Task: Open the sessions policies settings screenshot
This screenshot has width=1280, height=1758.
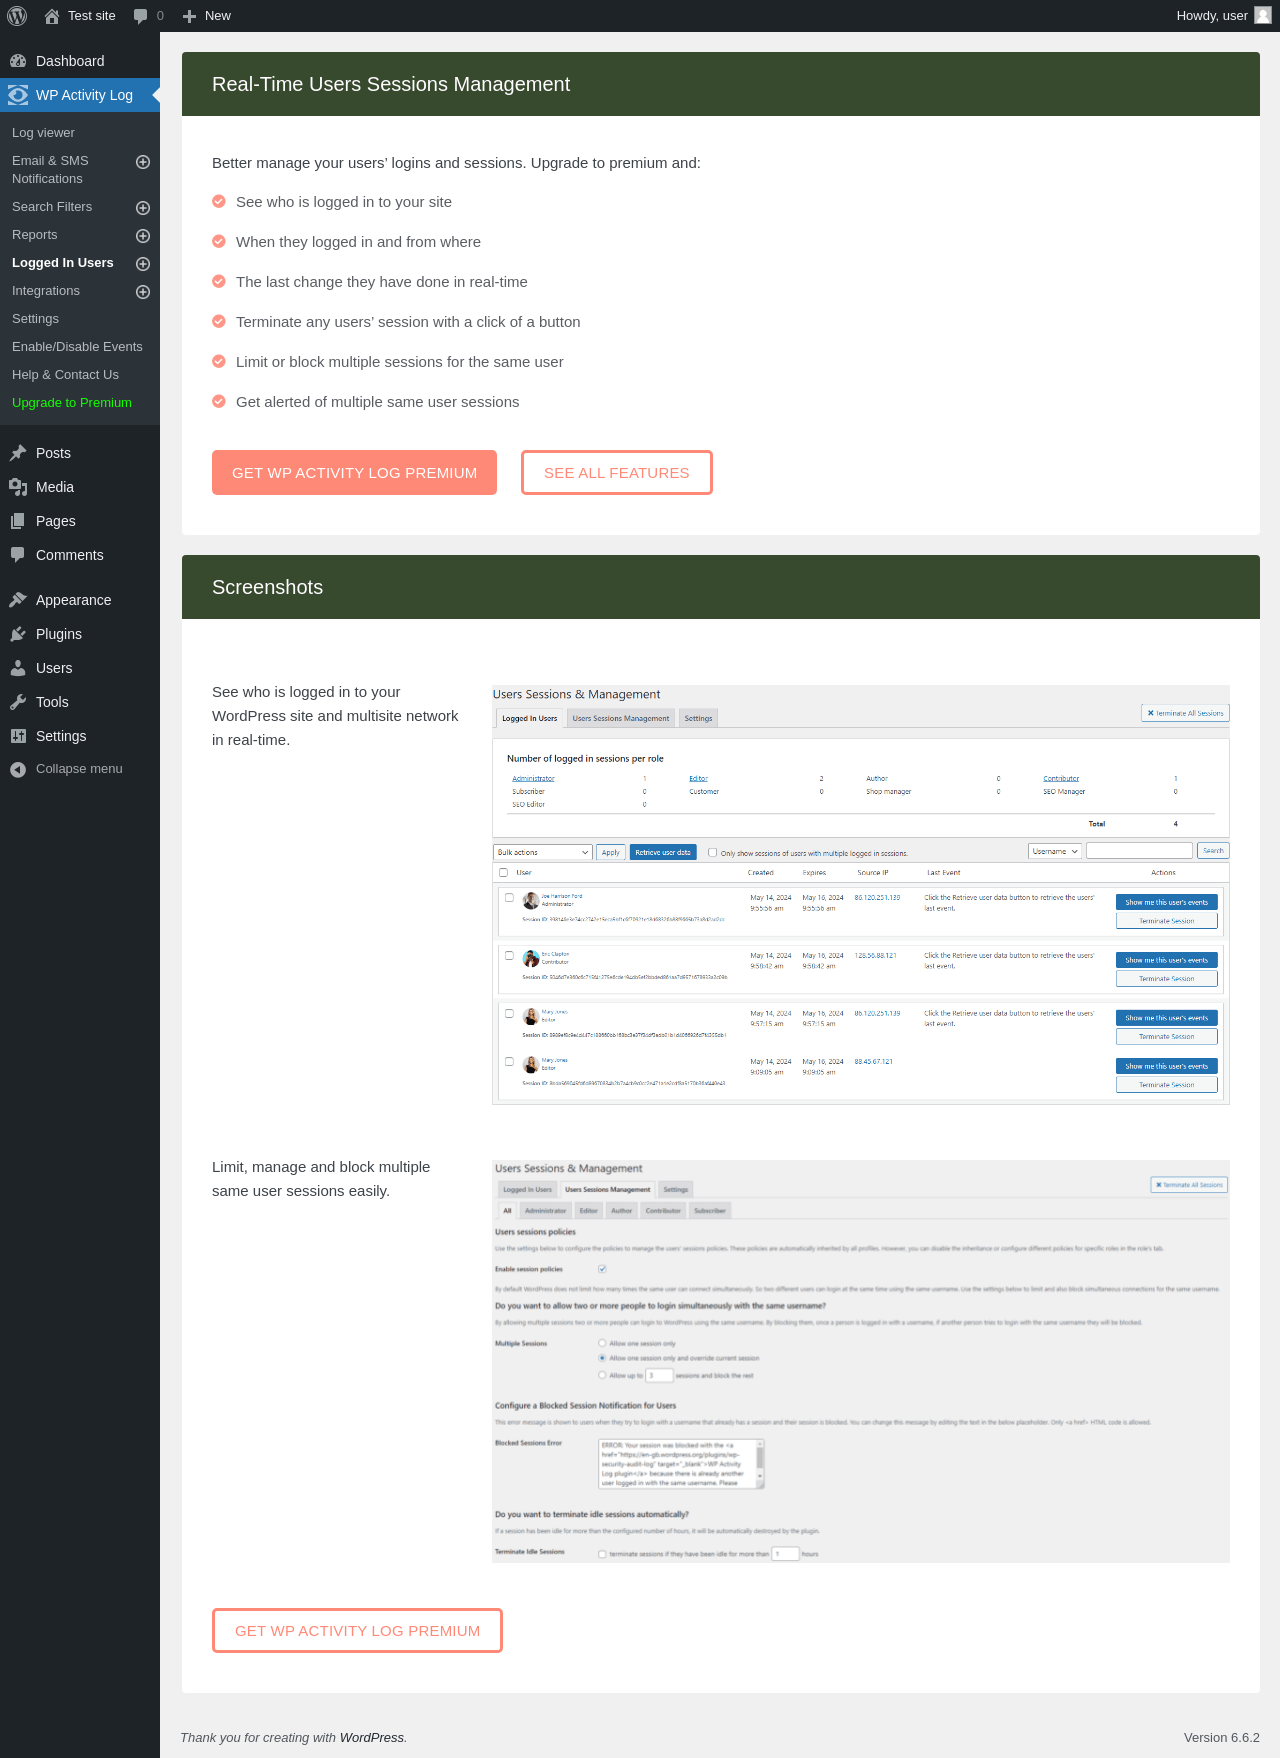Action: point(861,1361)
